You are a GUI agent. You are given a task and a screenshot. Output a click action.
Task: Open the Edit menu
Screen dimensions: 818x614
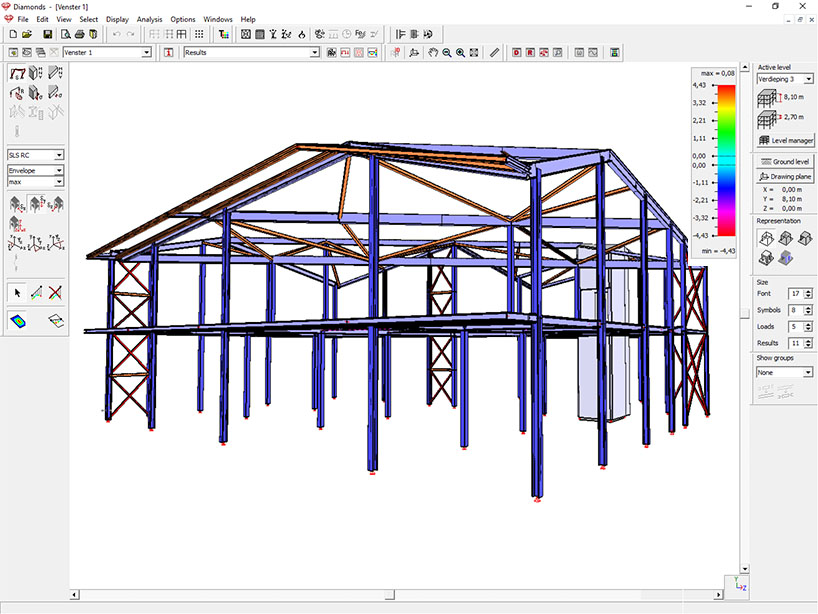pos(42,19)
